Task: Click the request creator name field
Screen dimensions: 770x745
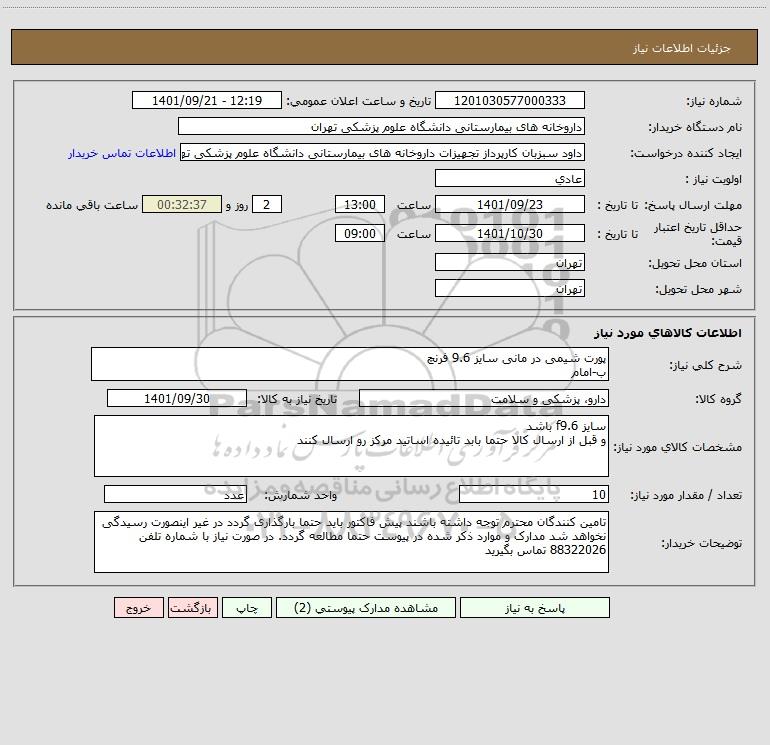Action: (383, 152)
